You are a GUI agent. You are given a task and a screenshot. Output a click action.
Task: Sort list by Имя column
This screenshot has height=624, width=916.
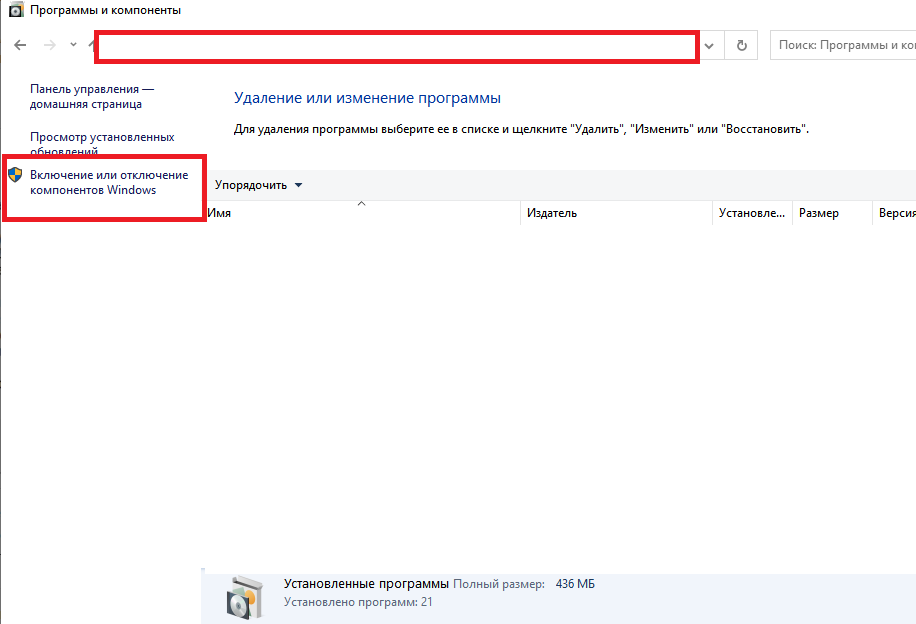tap(362, 213)
